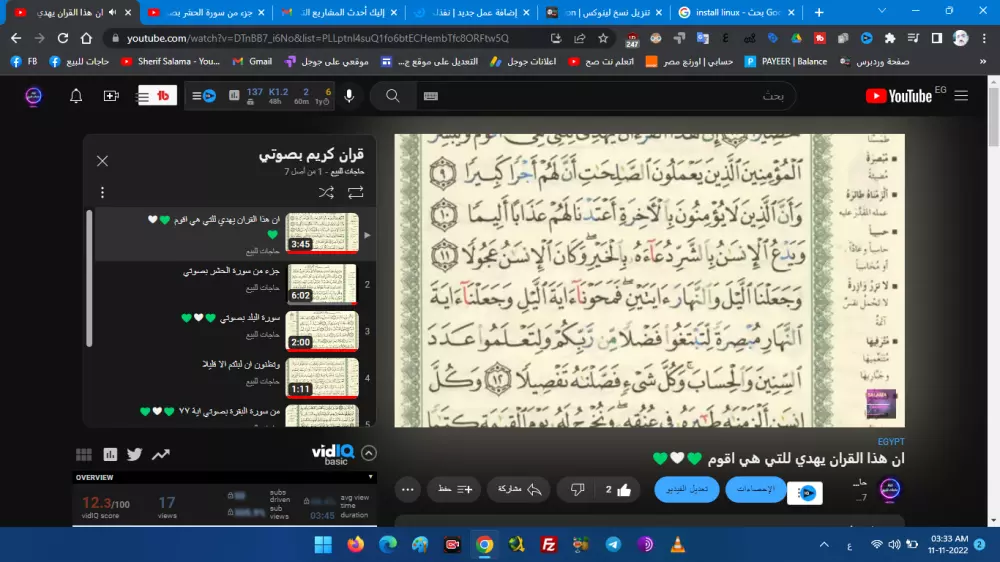The width and height of the screenshot is (1000, 562).
Task: Open Firefox from the taskbar
Action: pyautogui.click(x=355, y=545)
